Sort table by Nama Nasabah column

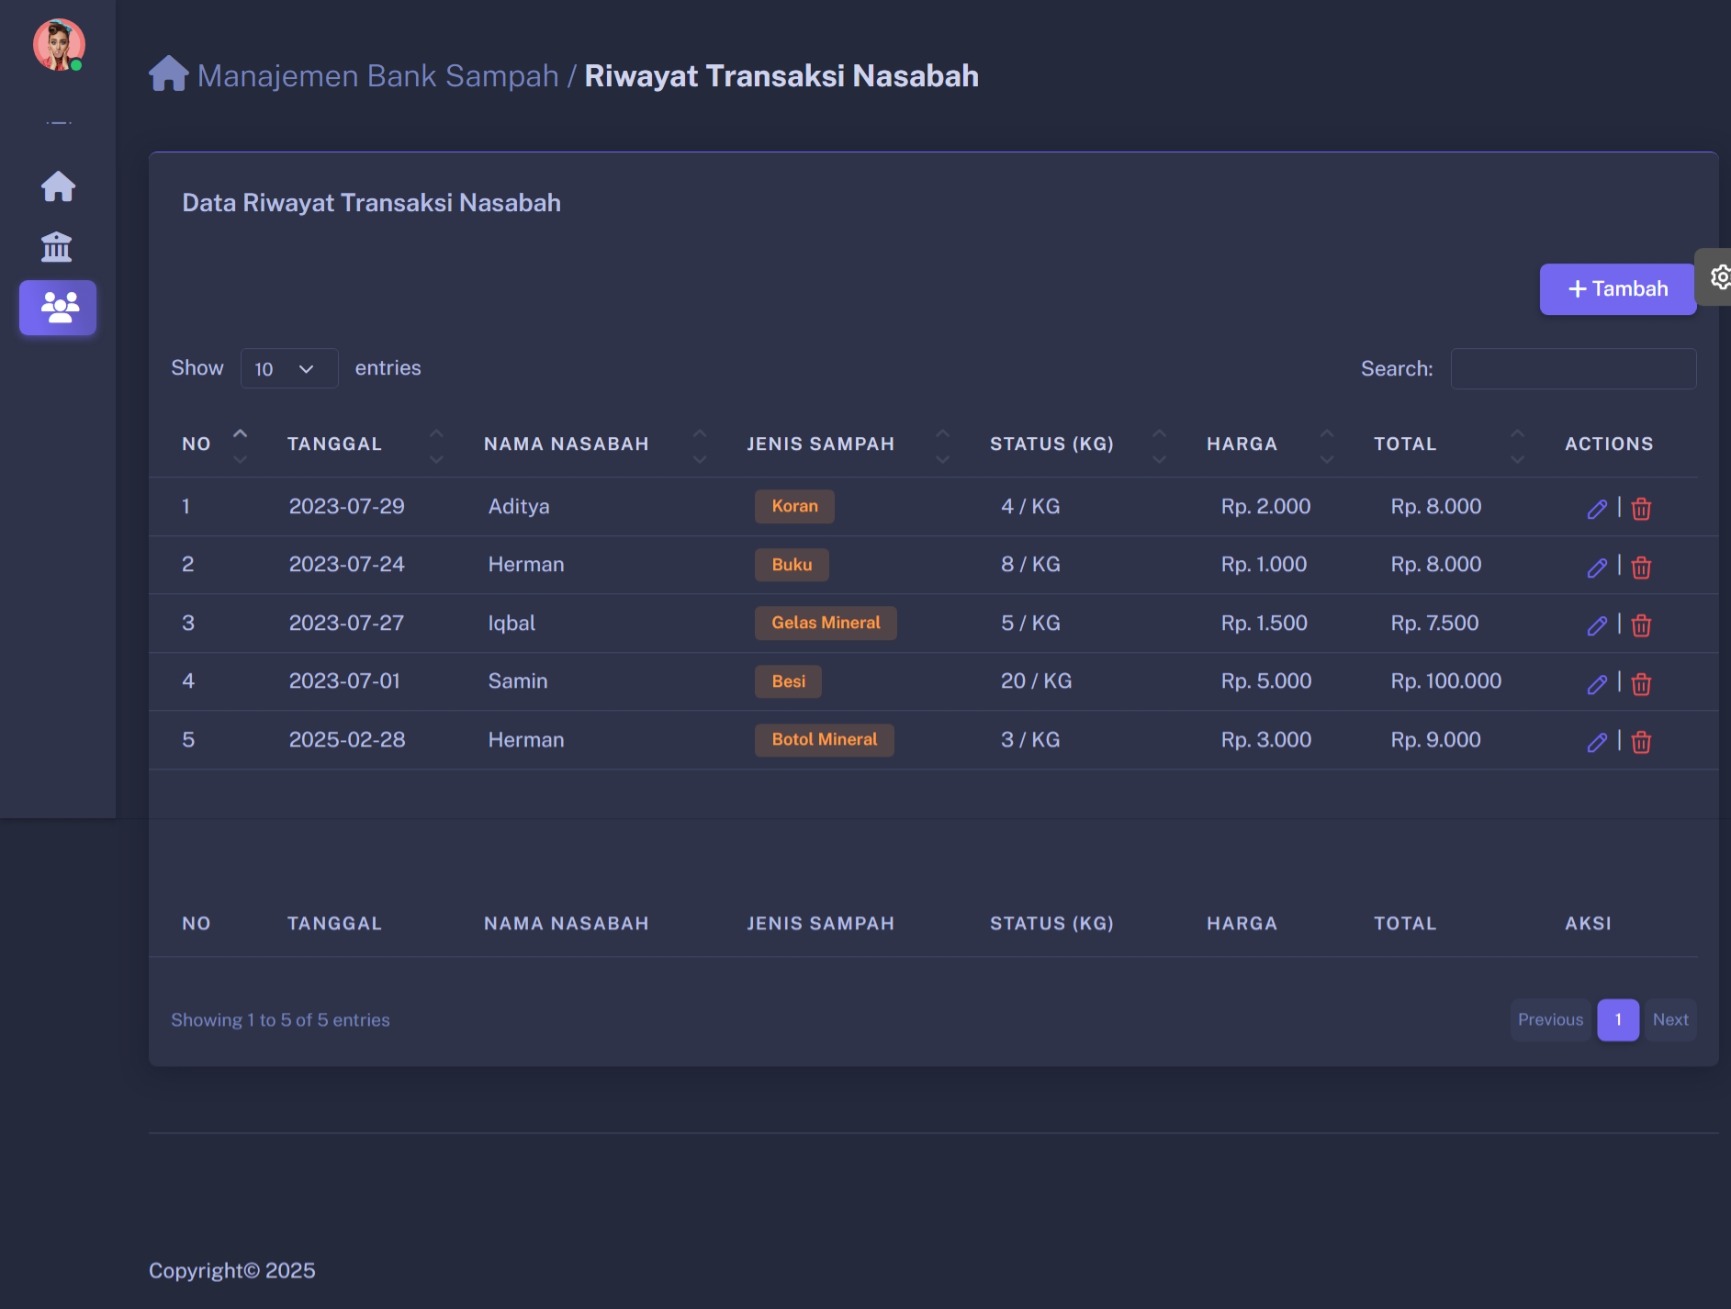point(566,444)
